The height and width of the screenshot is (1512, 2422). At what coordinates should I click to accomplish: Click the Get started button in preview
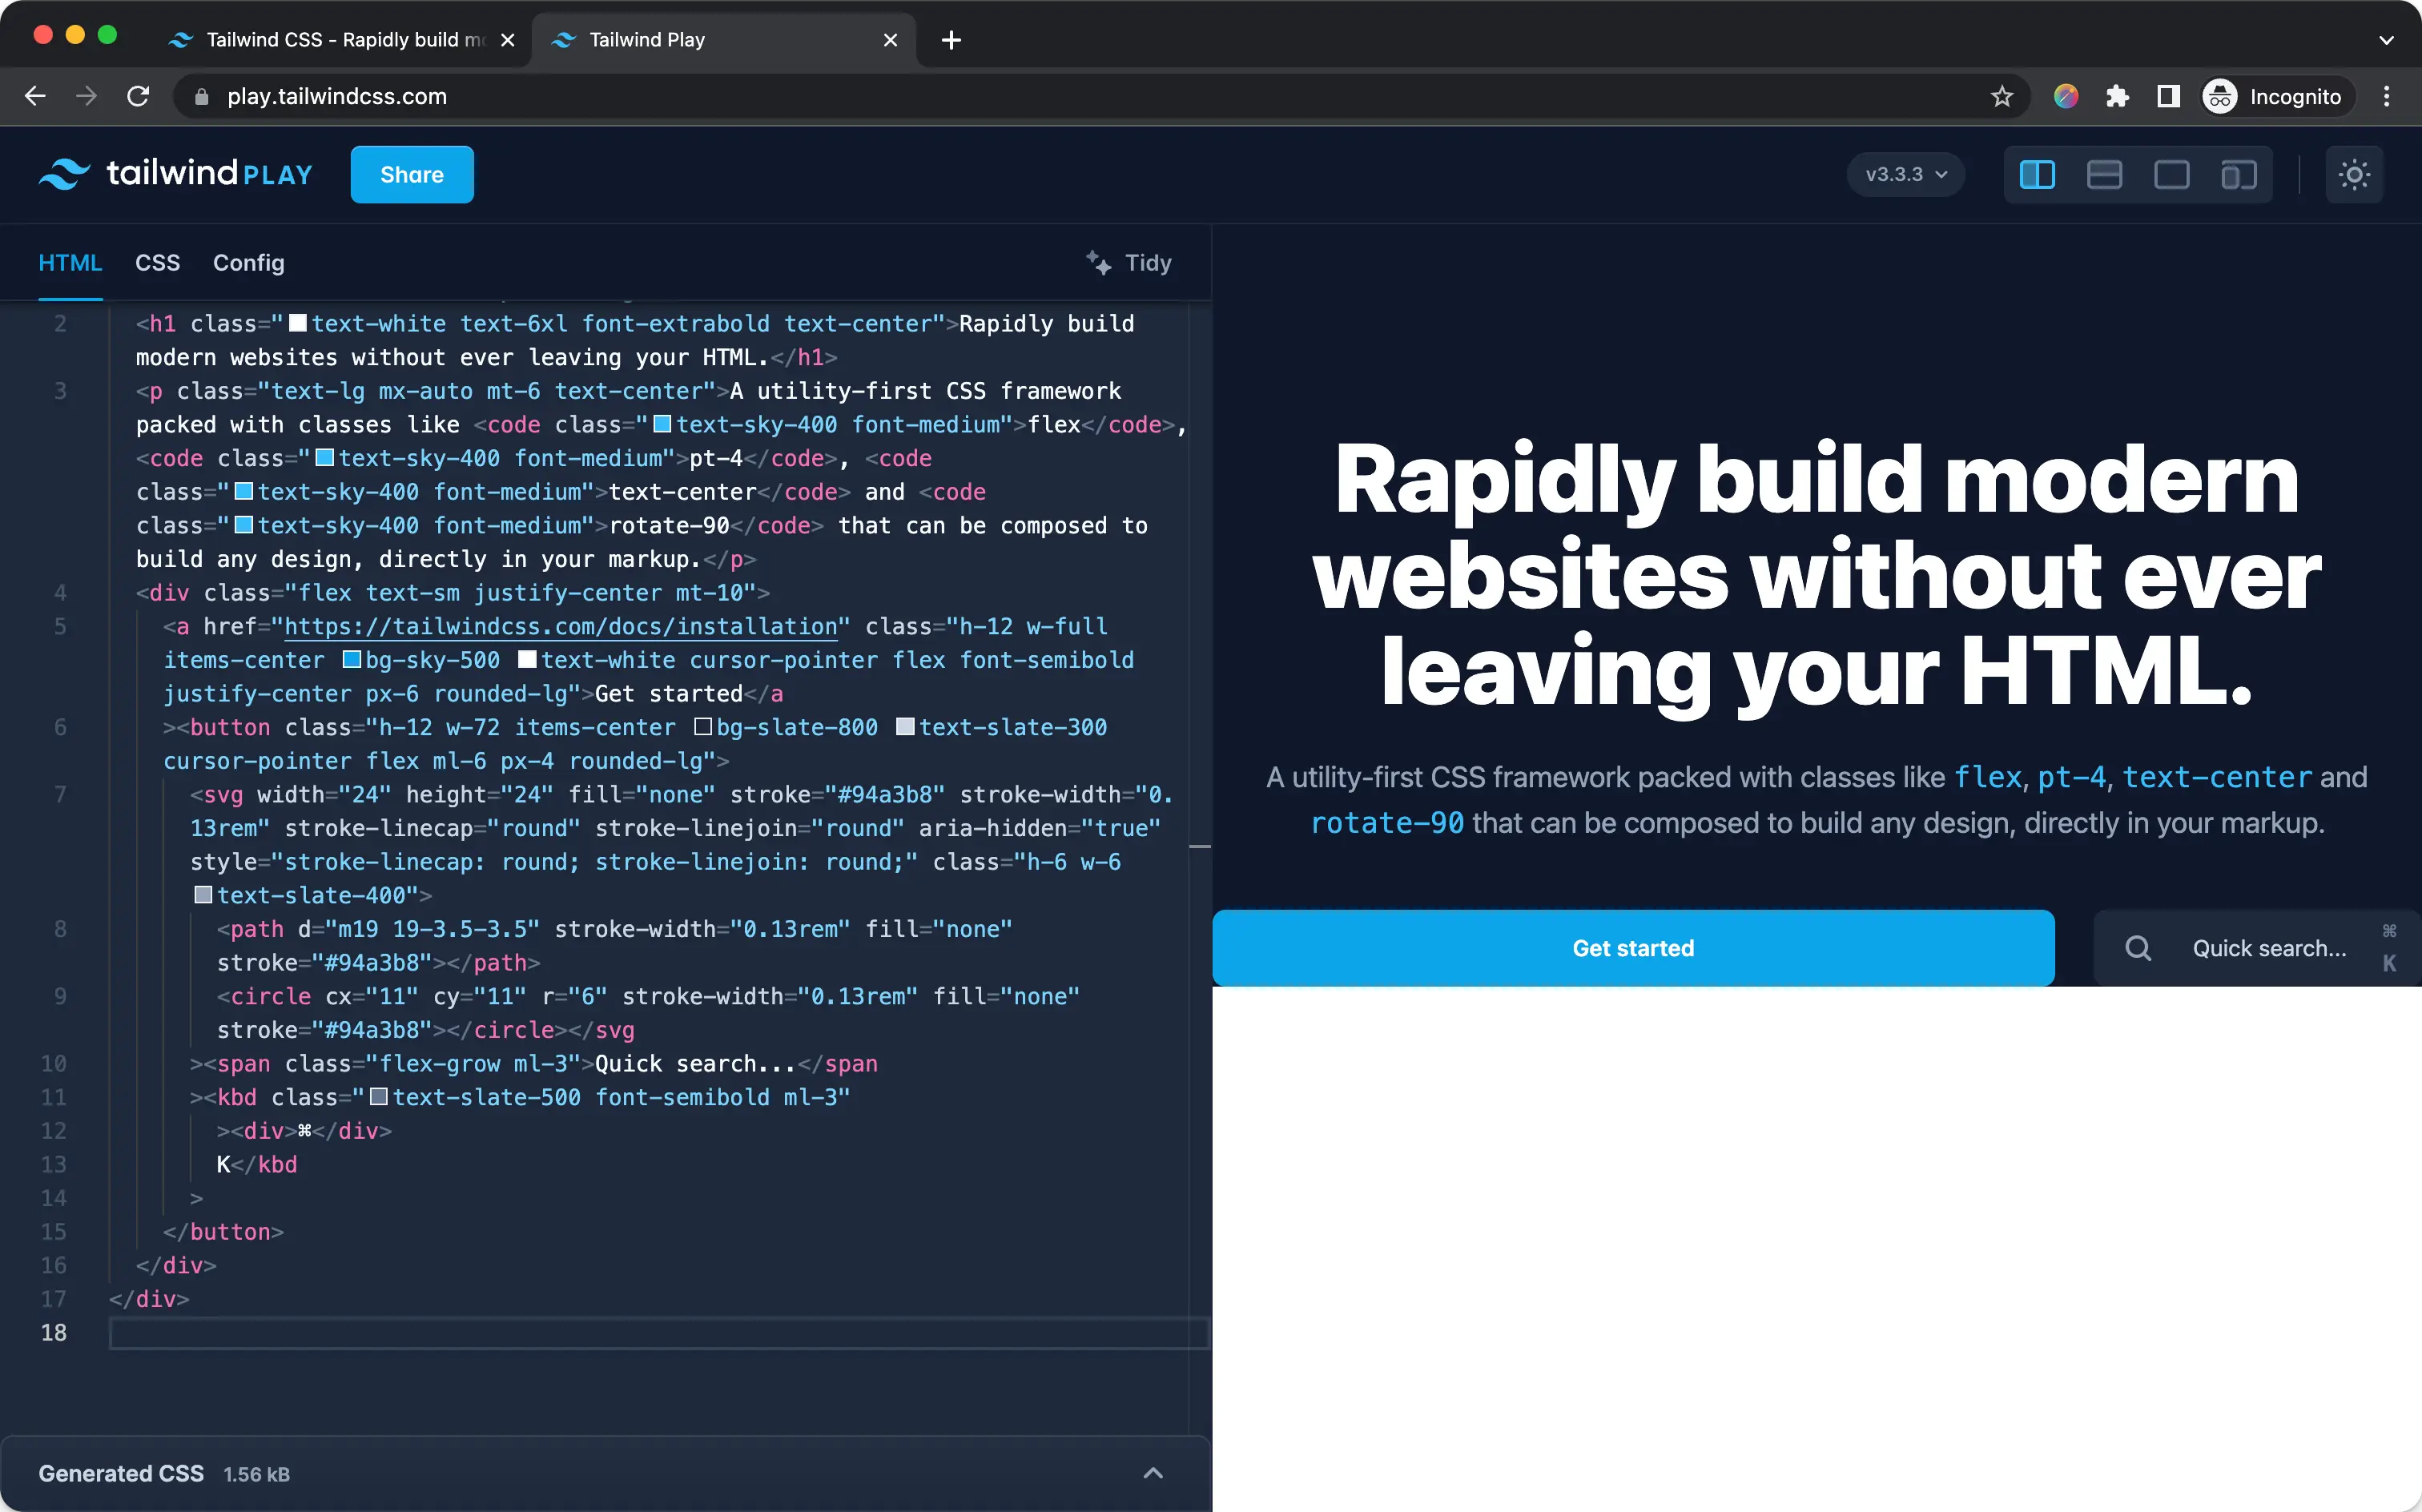pos(1633,948)
